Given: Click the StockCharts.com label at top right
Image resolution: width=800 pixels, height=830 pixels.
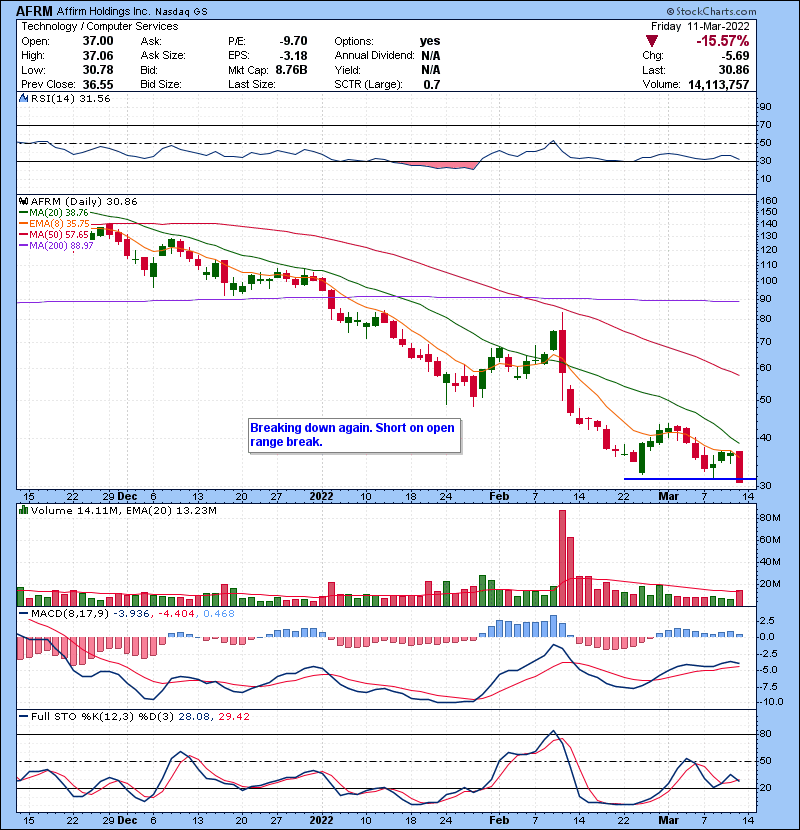Looking at the screenshot, I should 712,11.
